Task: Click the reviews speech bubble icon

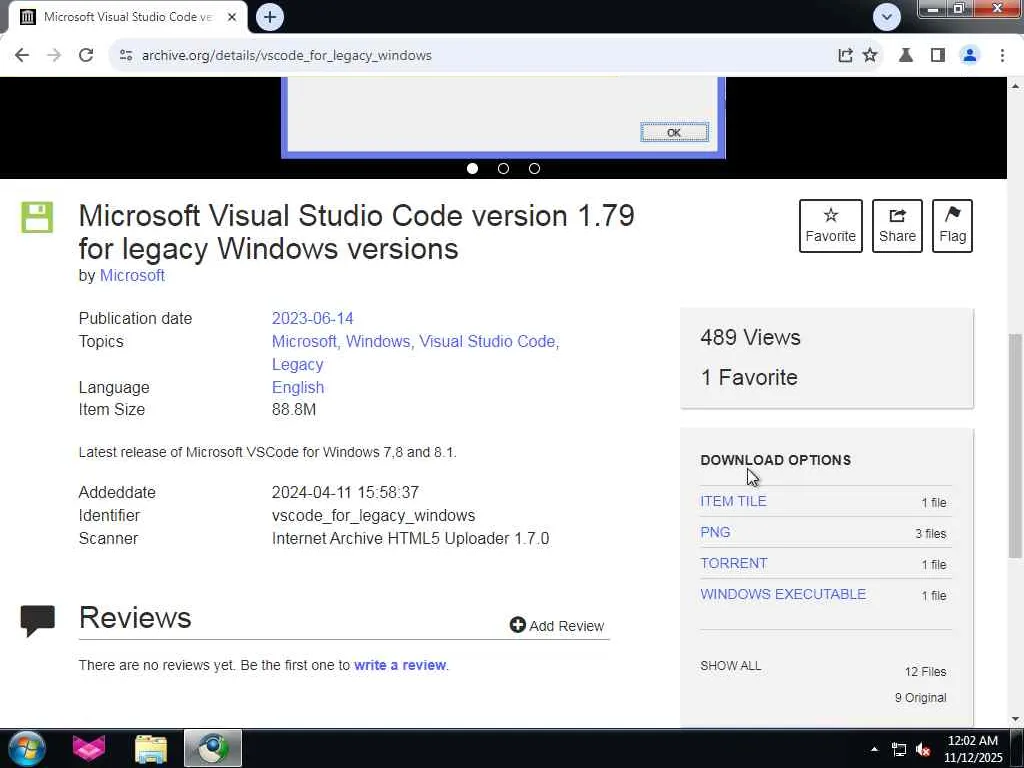Action: tap(37, 620)
